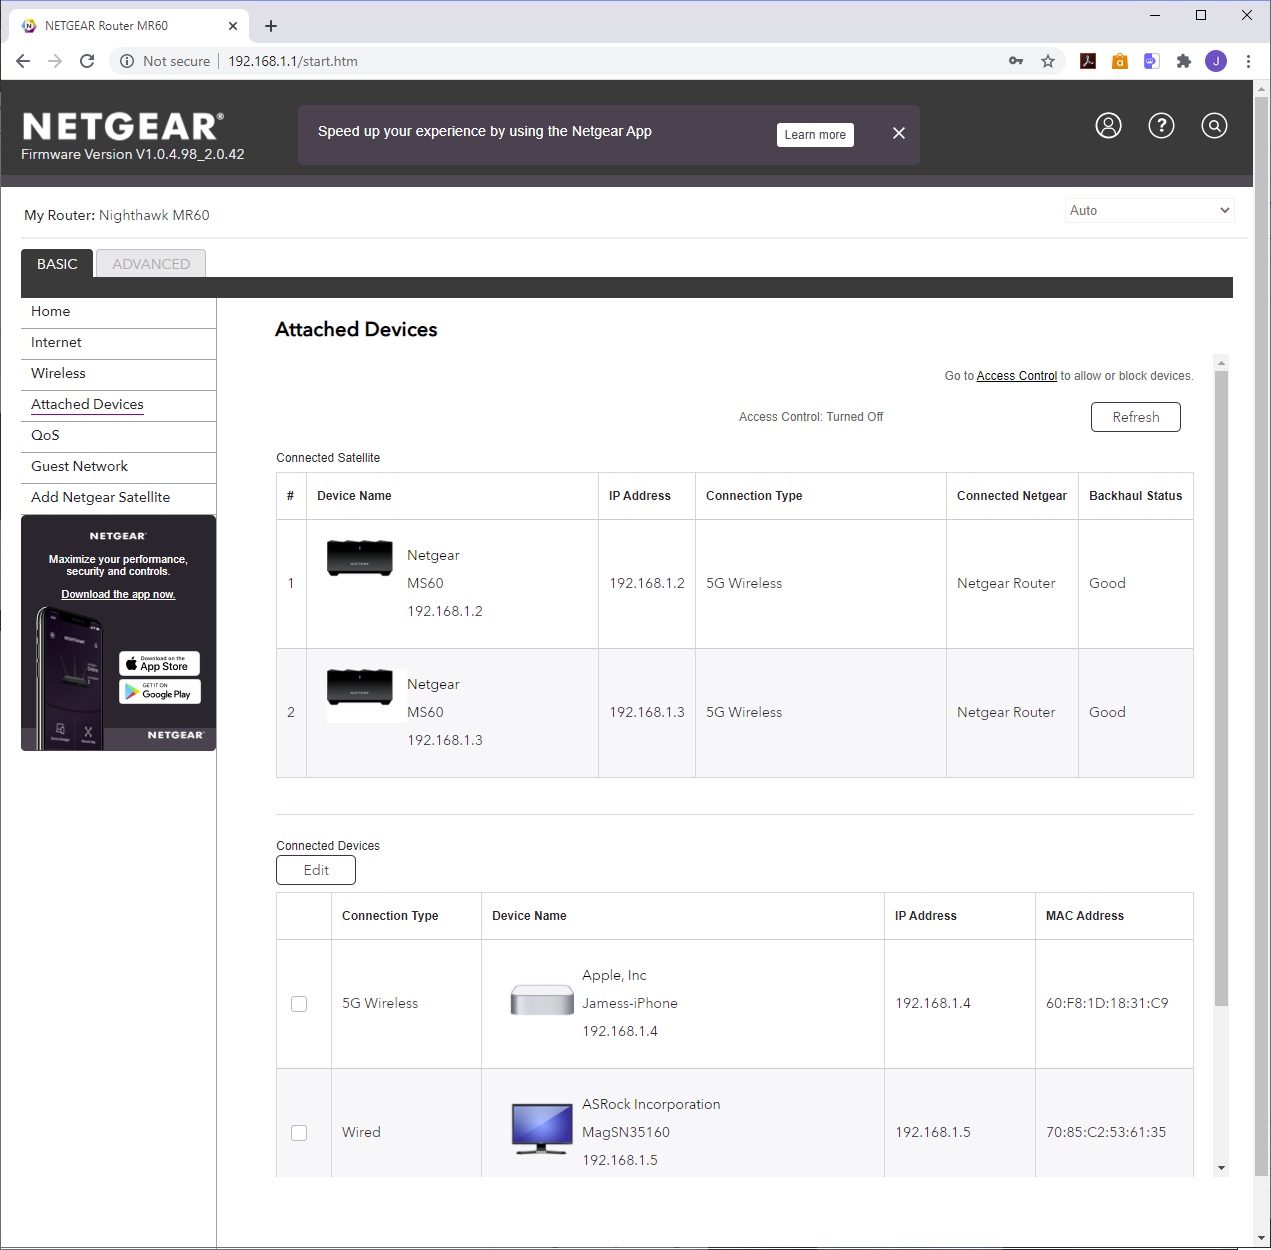The width and height of the screenshot is (1271, 1250).
Task: Check the Jamess-iPhone device checkbox
Action: 299,1004
